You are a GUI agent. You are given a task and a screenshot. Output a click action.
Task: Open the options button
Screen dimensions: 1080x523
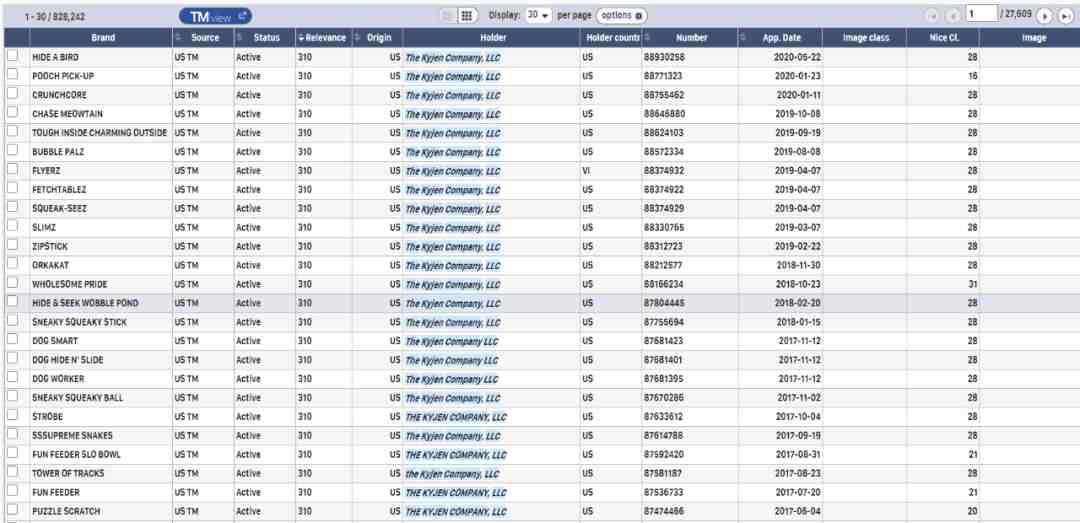621,15
